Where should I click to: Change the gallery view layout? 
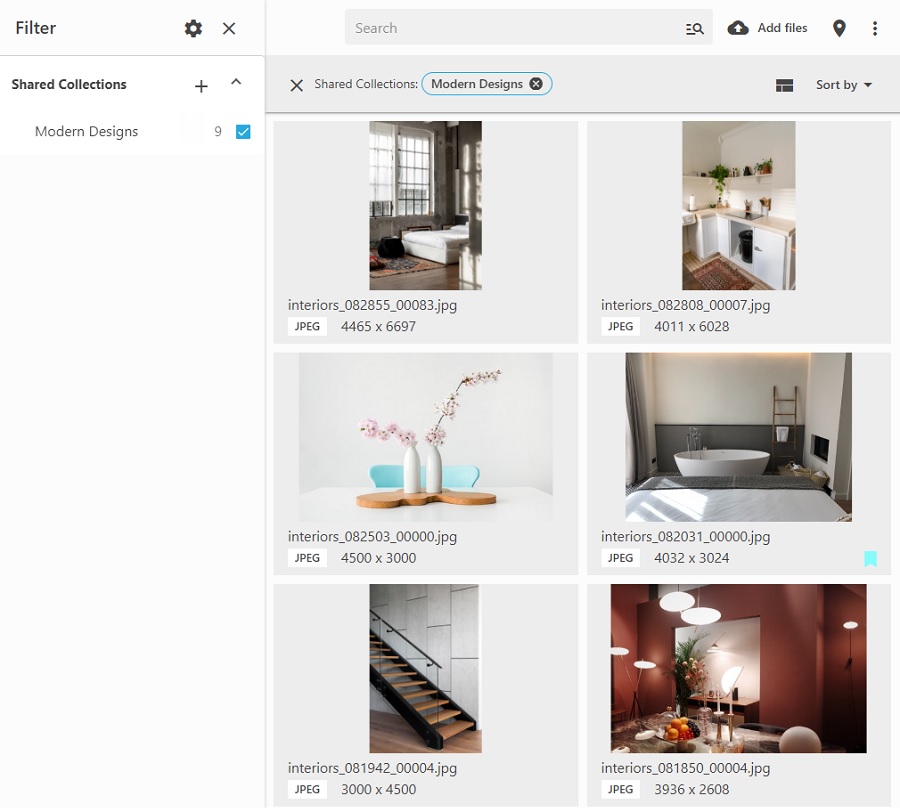(x=784, y=86)
